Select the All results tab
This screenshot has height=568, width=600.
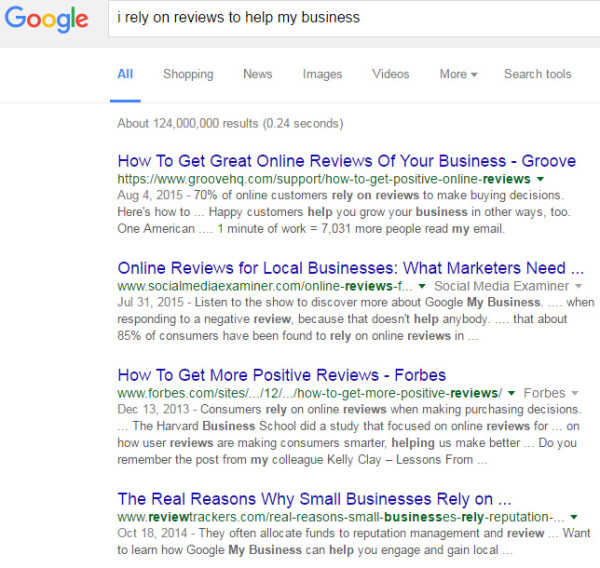click(x=125, y=74)
